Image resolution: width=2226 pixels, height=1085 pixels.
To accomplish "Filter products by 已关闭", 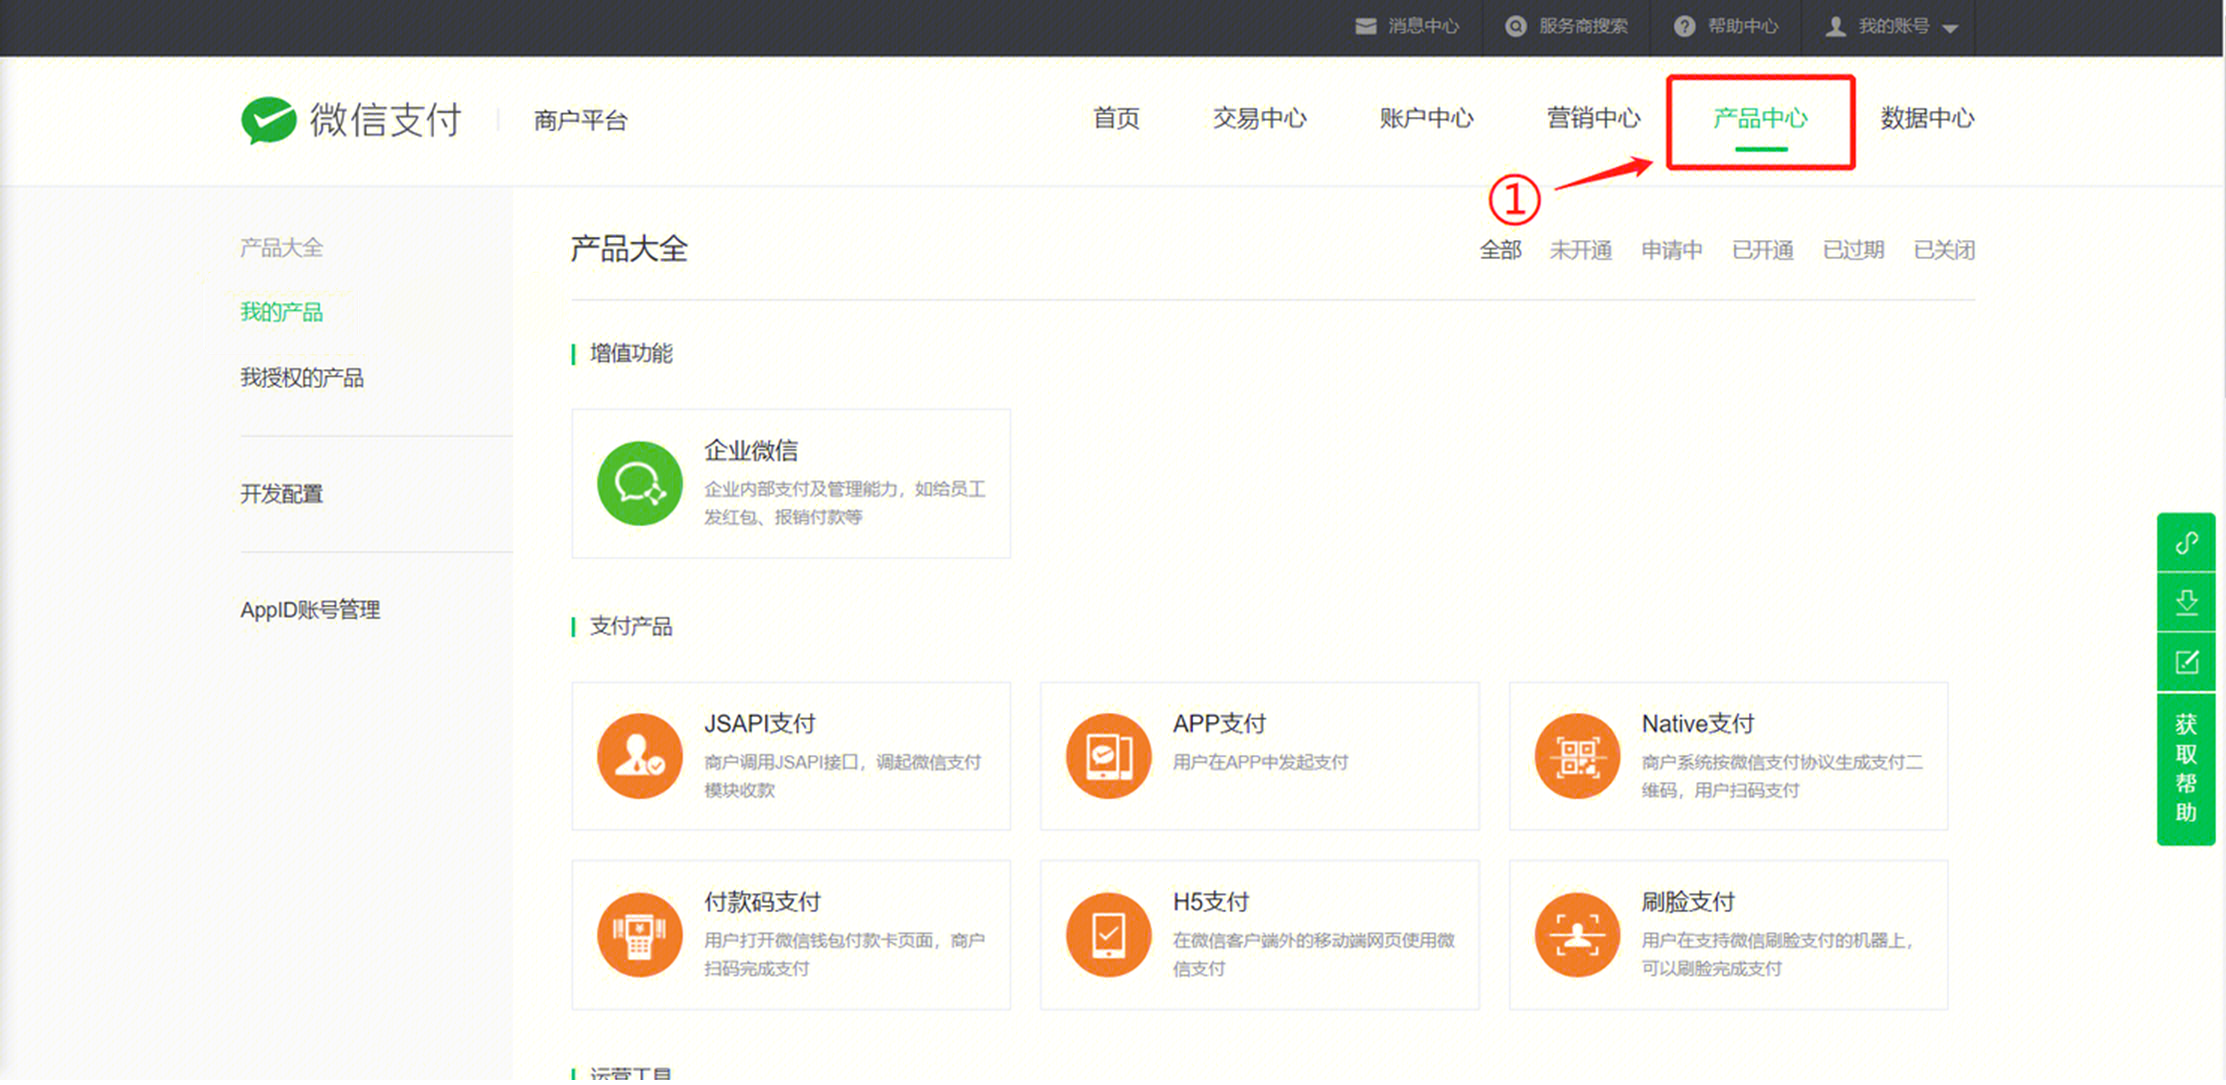I will click(1945, 250).
